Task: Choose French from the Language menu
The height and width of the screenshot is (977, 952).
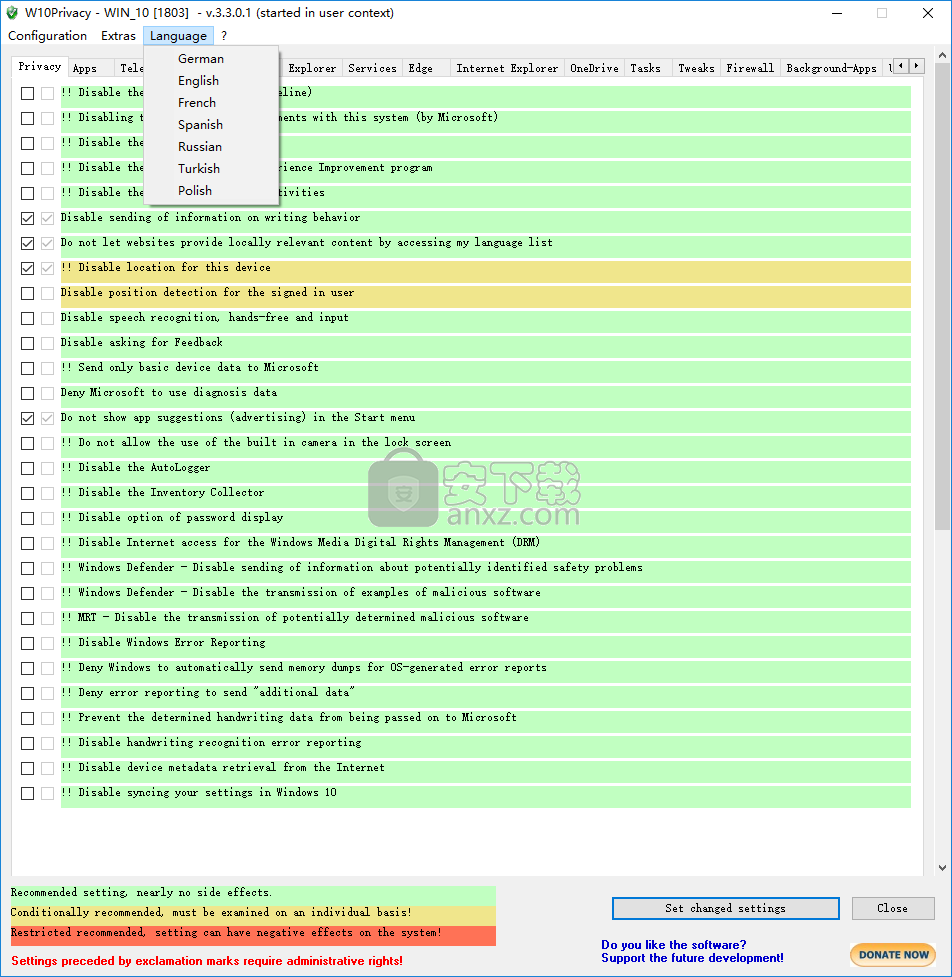Action: pyautogui.click(x=197, y=103)
